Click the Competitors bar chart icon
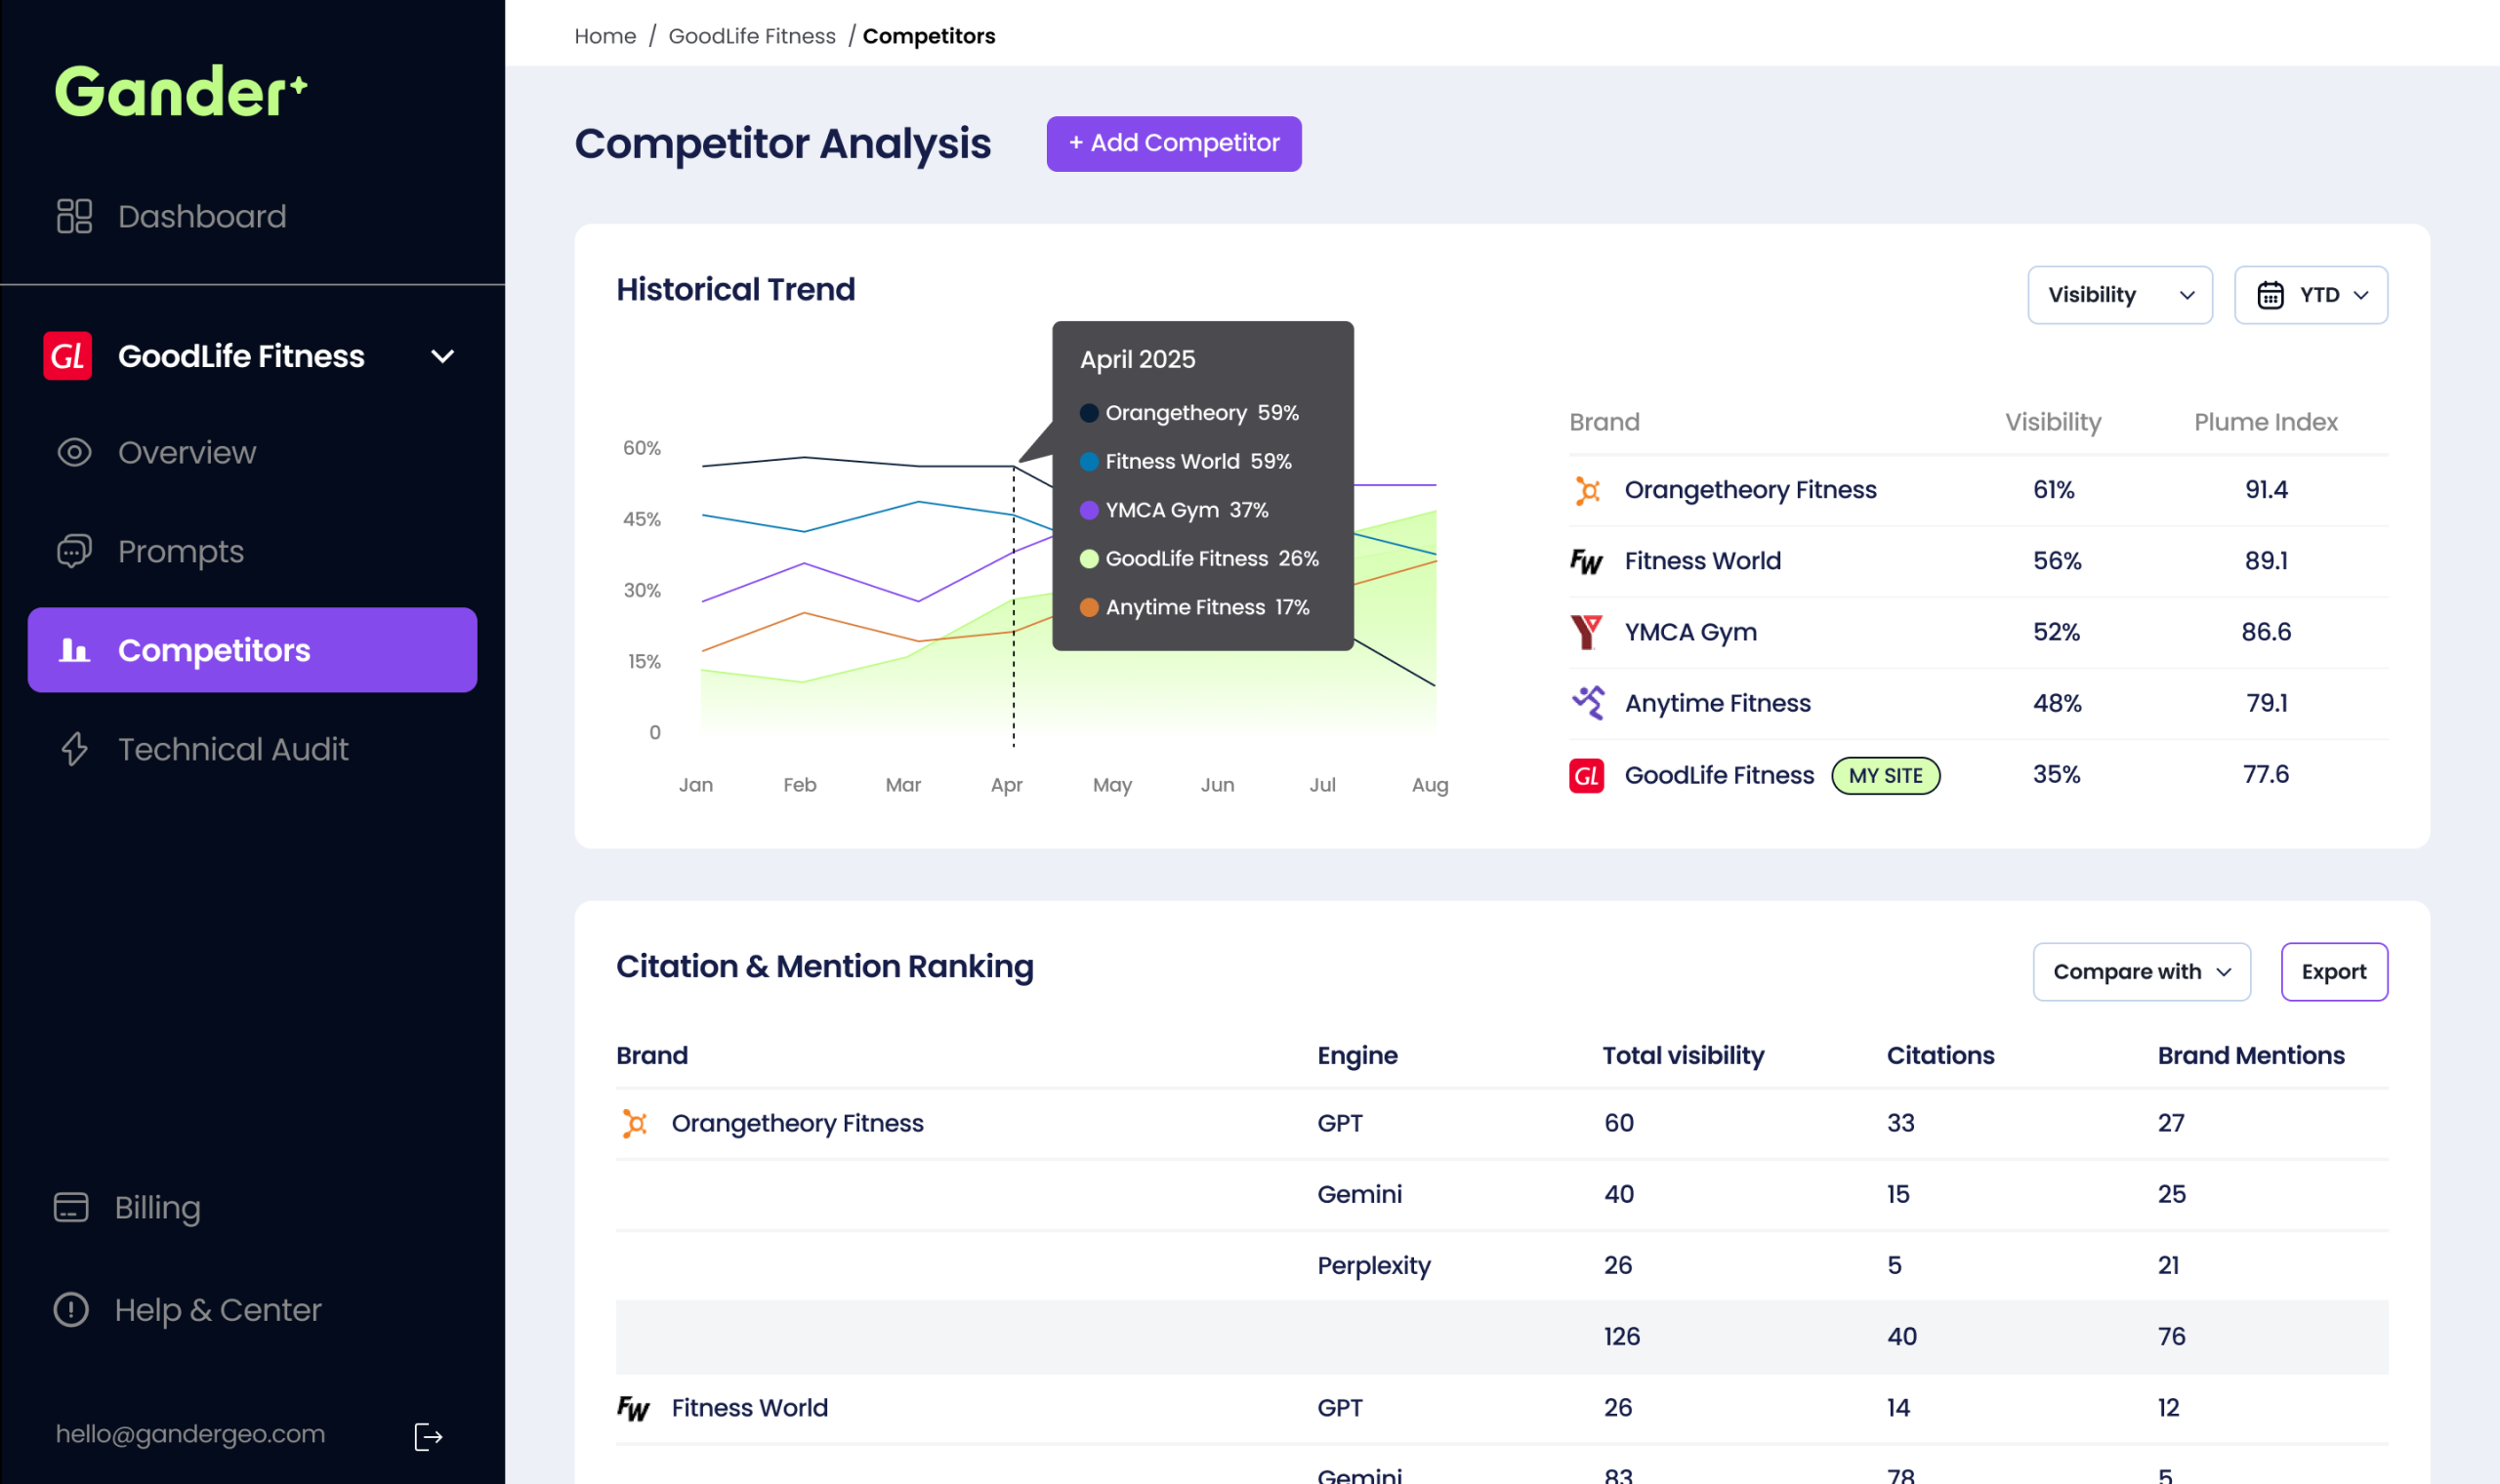 pyautogui.click(x=74, y=650)
